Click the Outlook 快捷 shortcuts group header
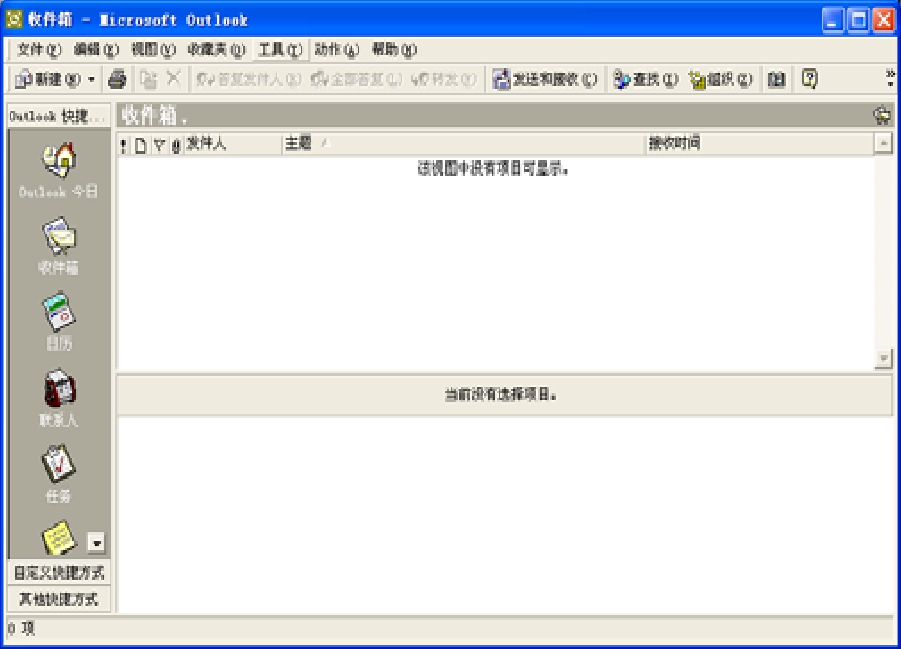This screenshot has height=649, width=901. 59,116
